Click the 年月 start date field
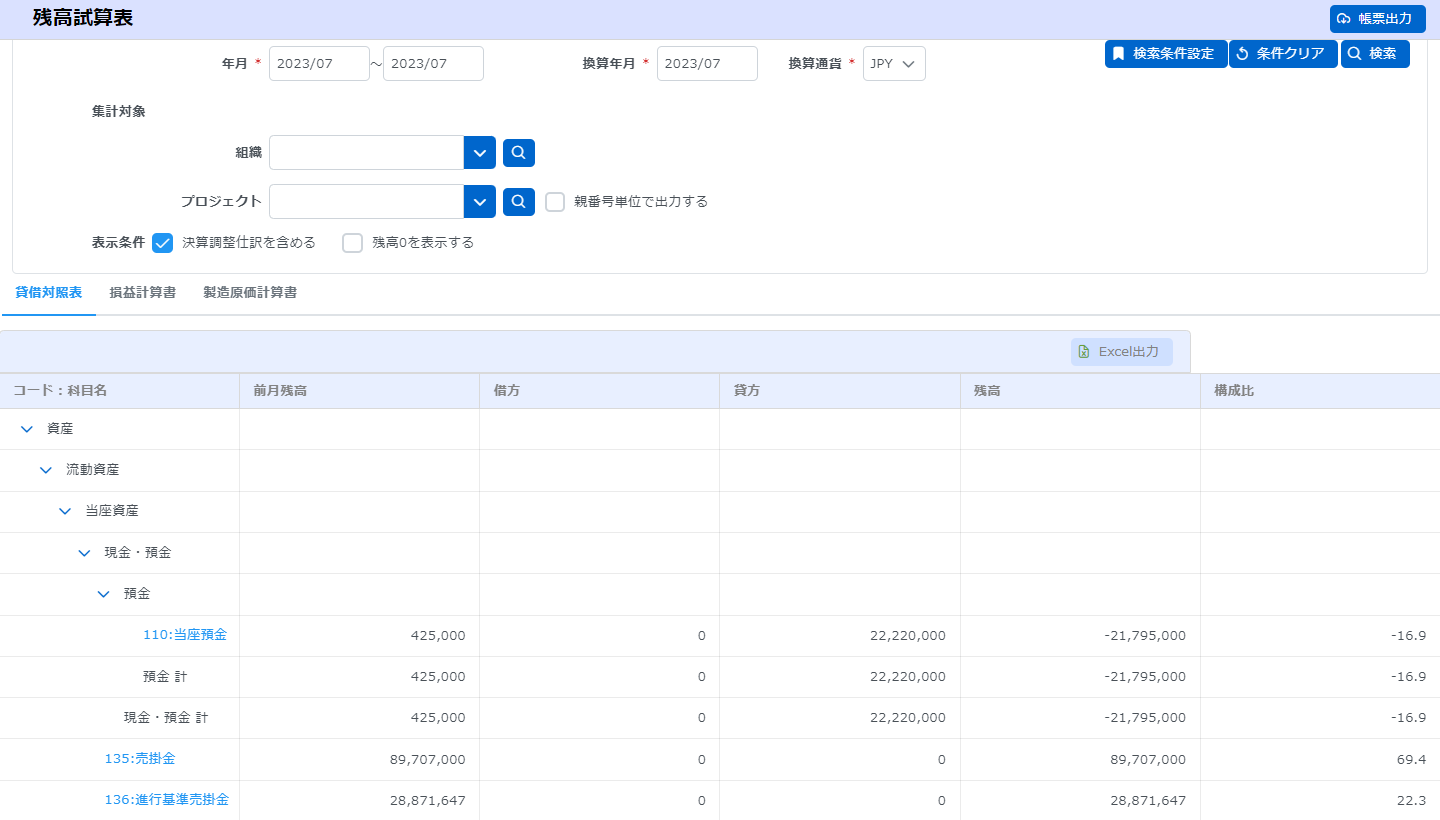This screenshot has width=1440, height=820. [319, 64]
